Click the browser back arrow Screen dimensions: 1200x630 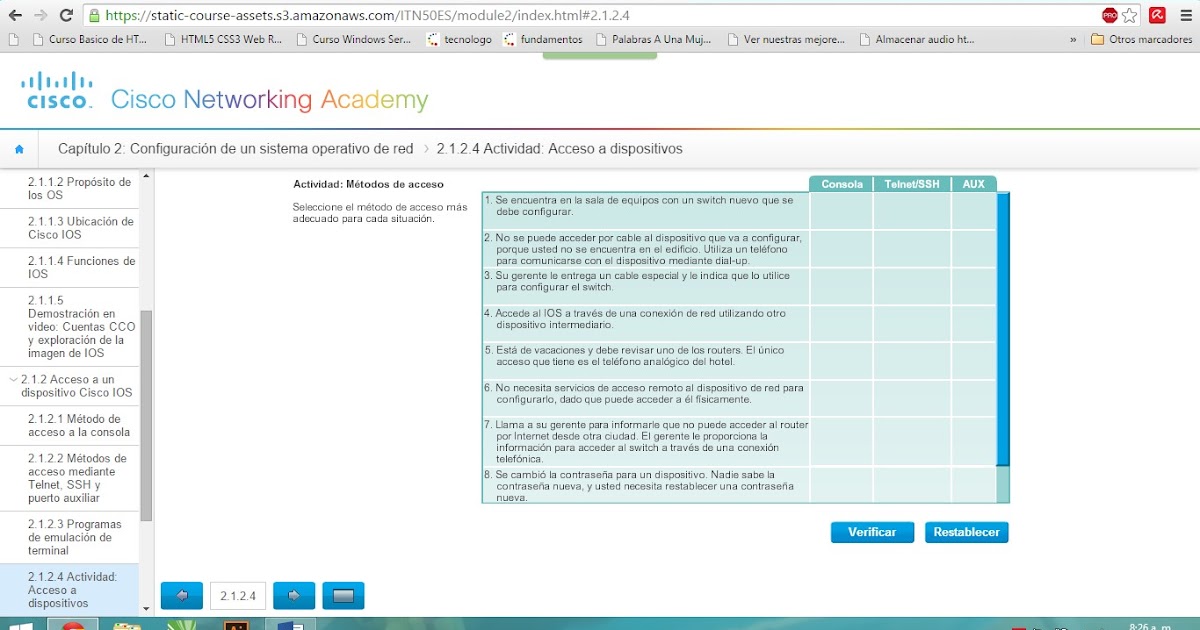[14, 15]
